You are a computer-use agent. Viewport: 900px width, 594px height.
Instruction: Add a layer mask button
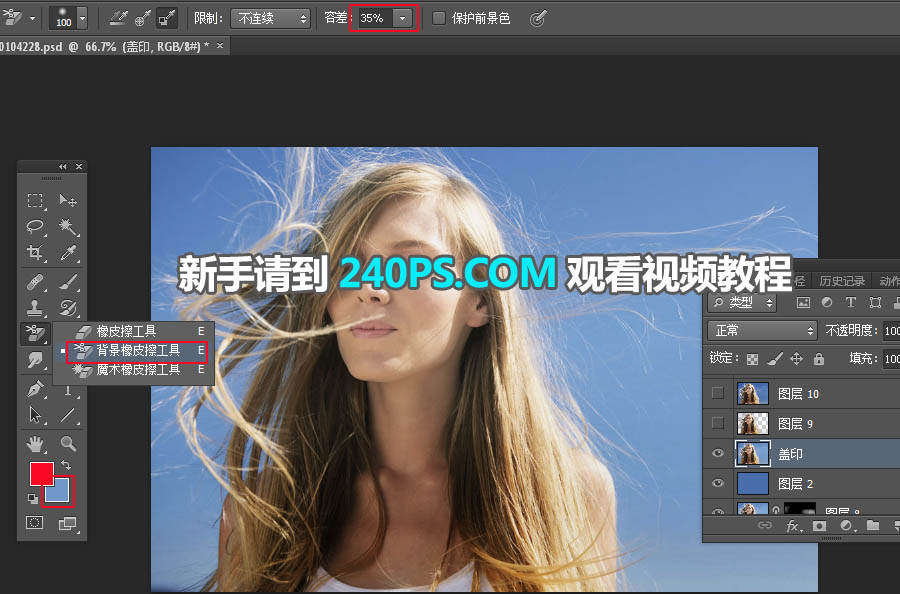819,525
